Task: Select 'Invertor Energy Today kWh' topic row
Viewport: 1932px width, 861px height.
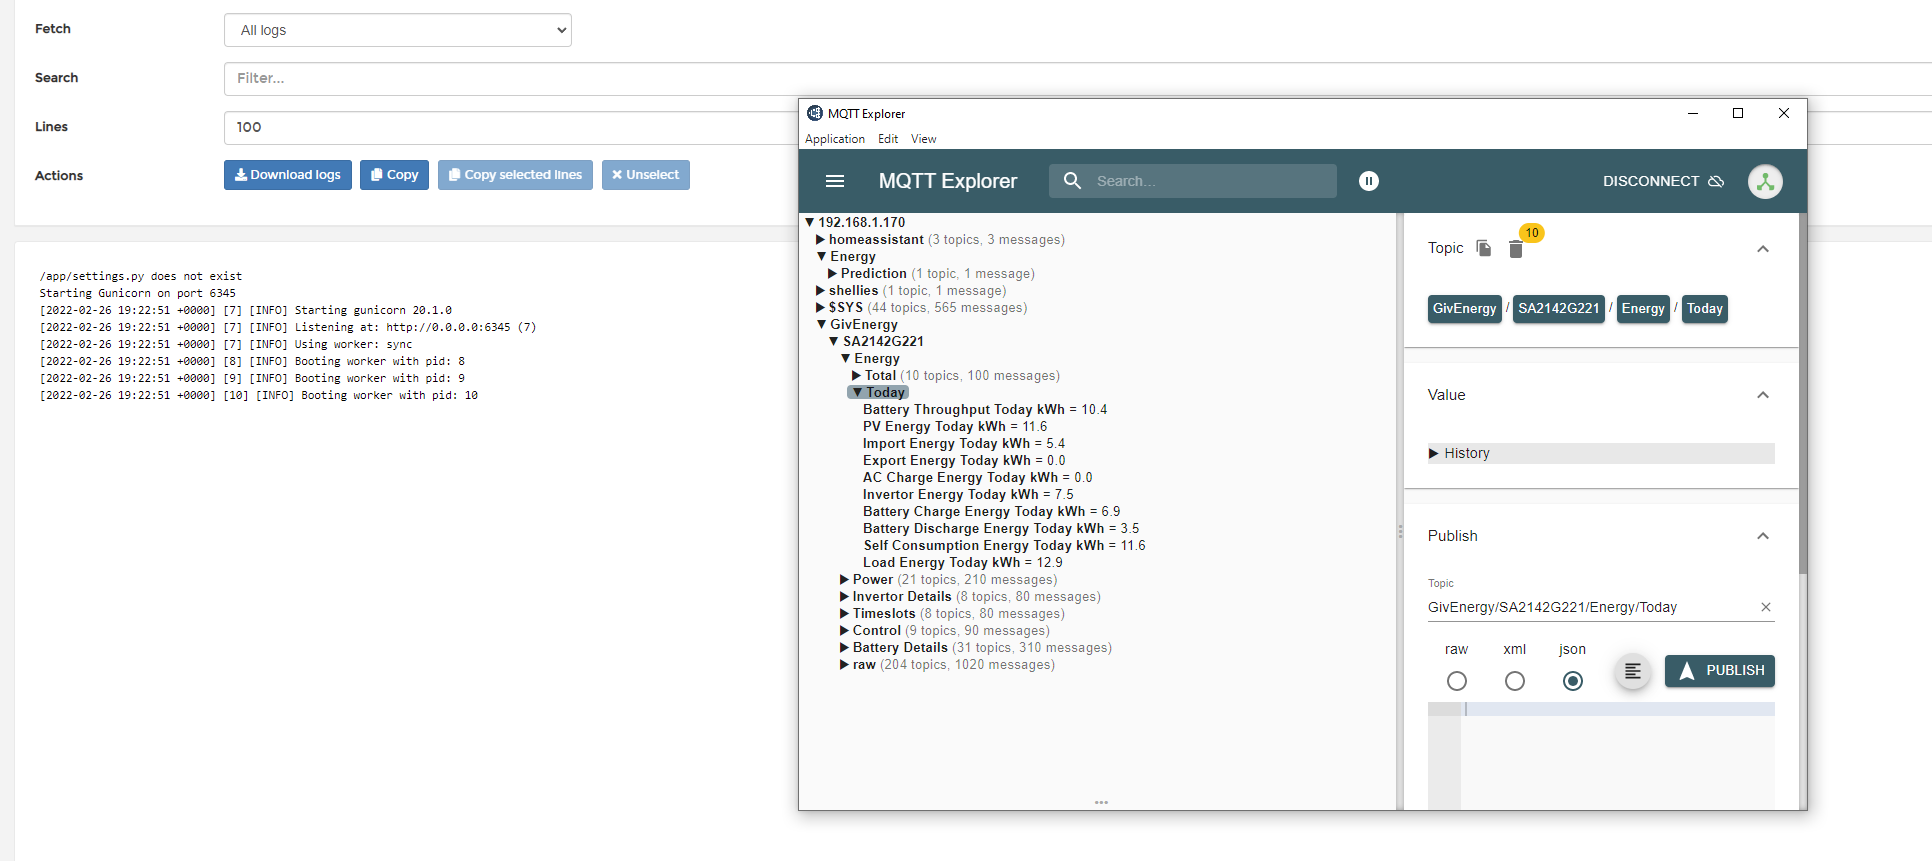Action: tap(968, 495)
